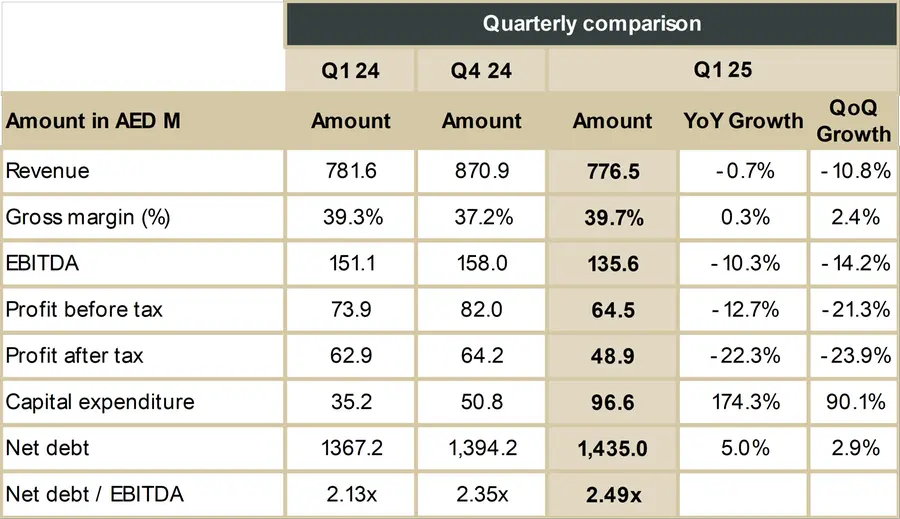Select EBITDA Q4 24 value 158.0
This screenshot has width=900, height=519.
pyautogui.click(x=481, y=264)
